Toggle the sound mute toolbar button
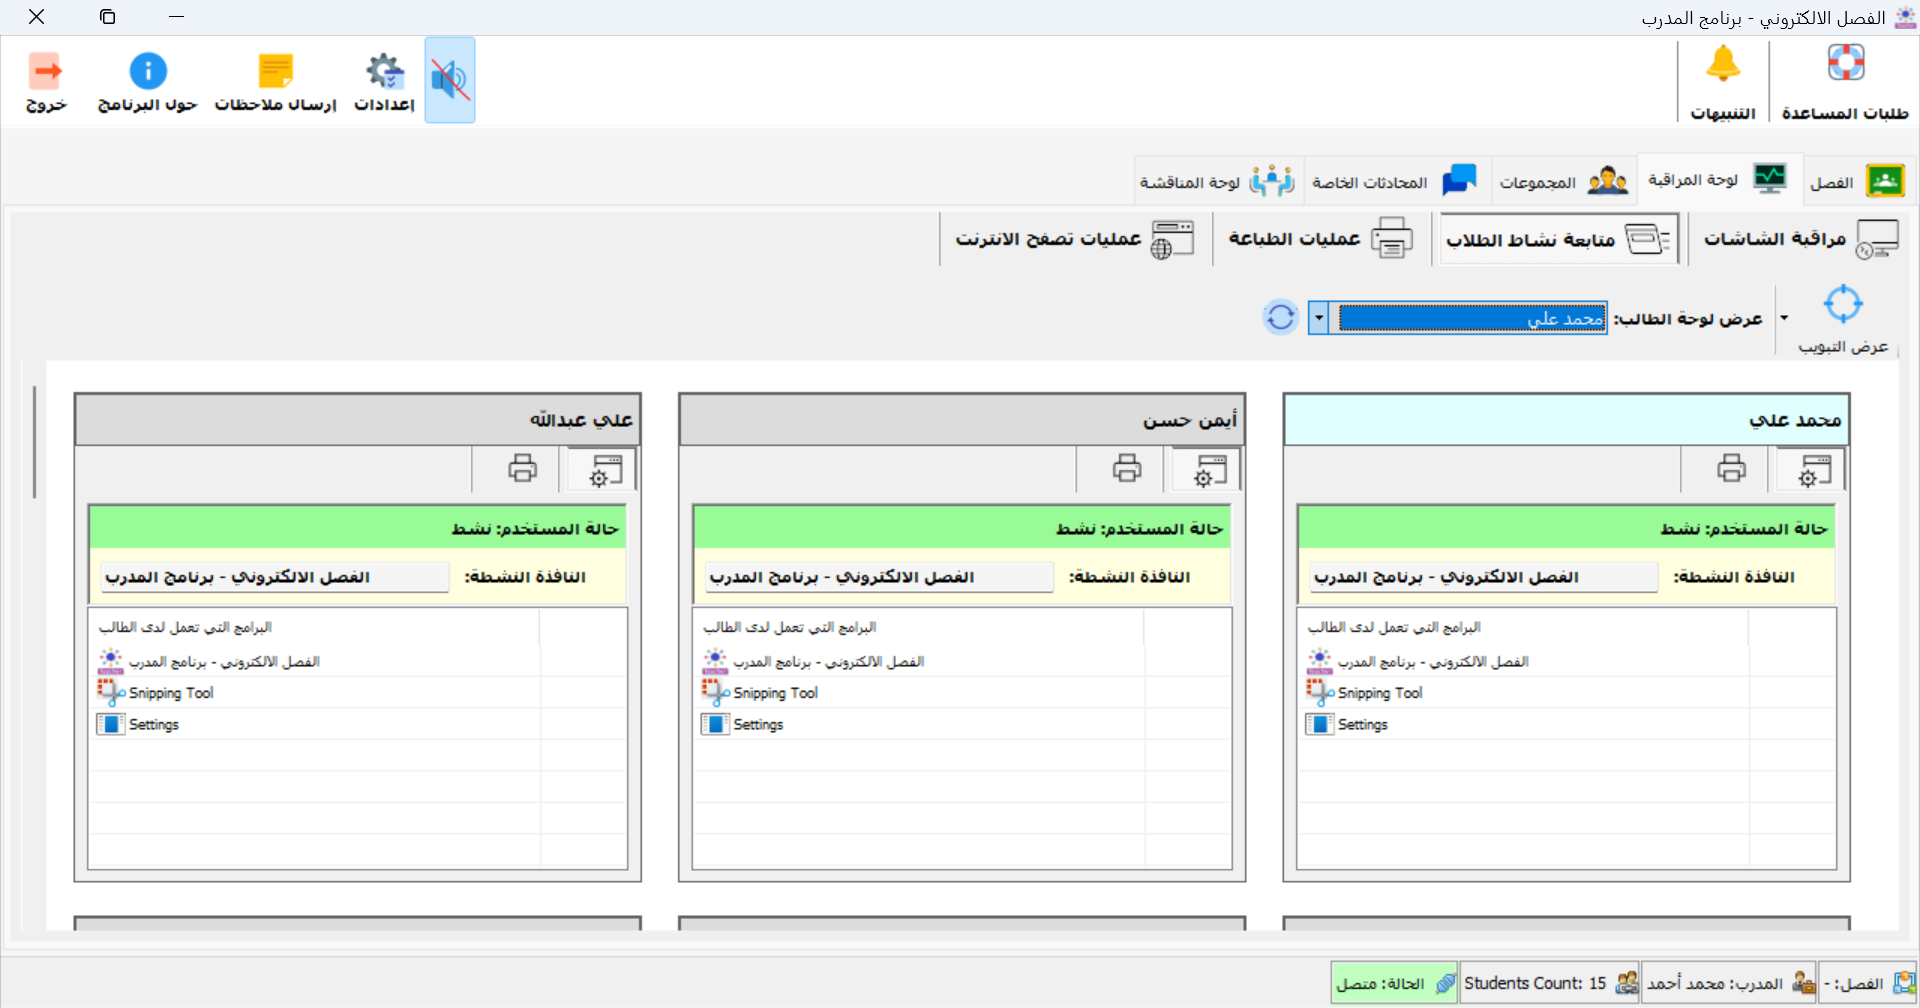Viewport: 1920px width, 1008px height. 450,80
